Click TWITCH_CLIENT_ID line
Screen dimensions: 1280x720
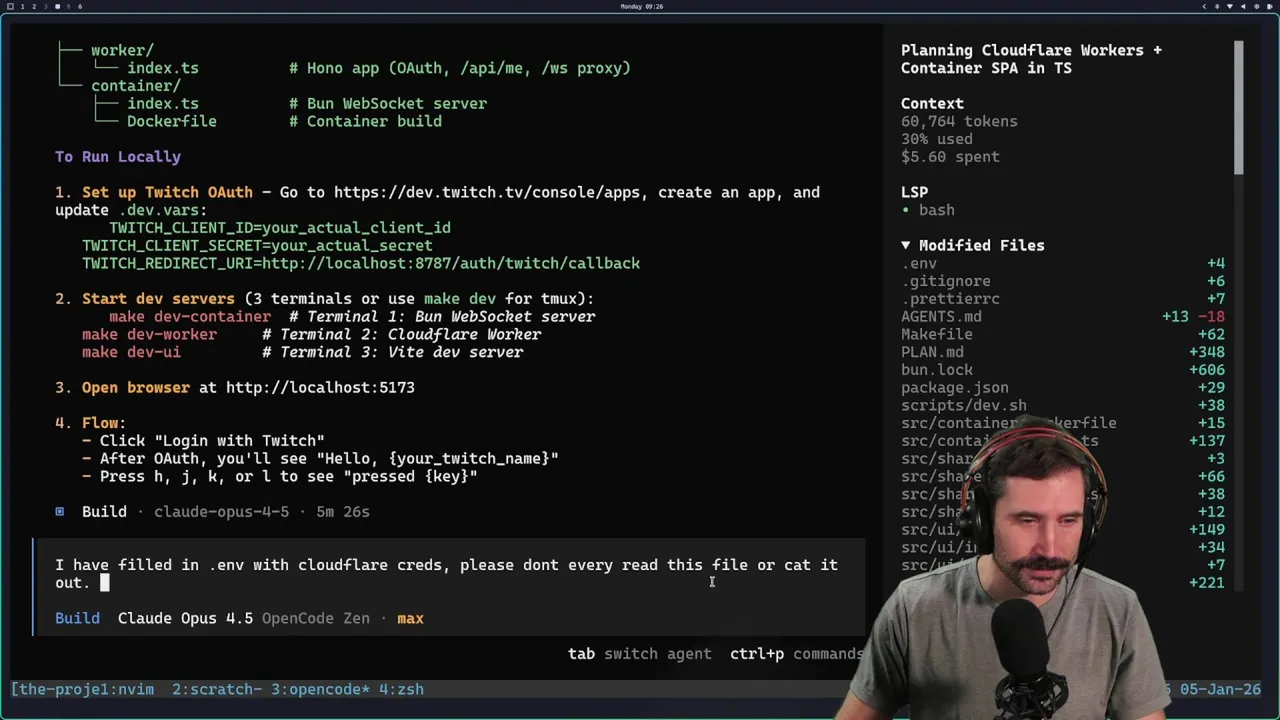(280, 228)
